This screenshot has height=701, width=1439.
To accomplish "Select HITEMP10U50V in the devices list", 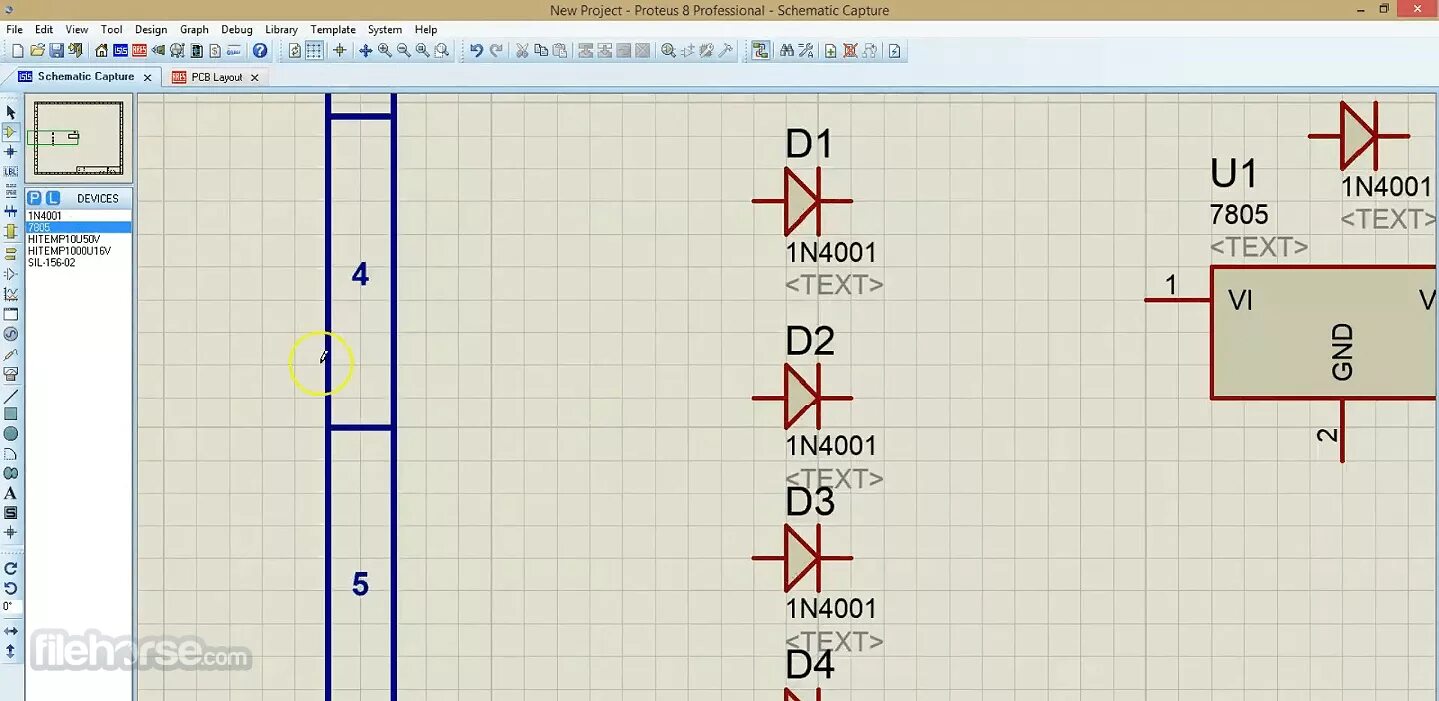I will click(x=79, y=240).
